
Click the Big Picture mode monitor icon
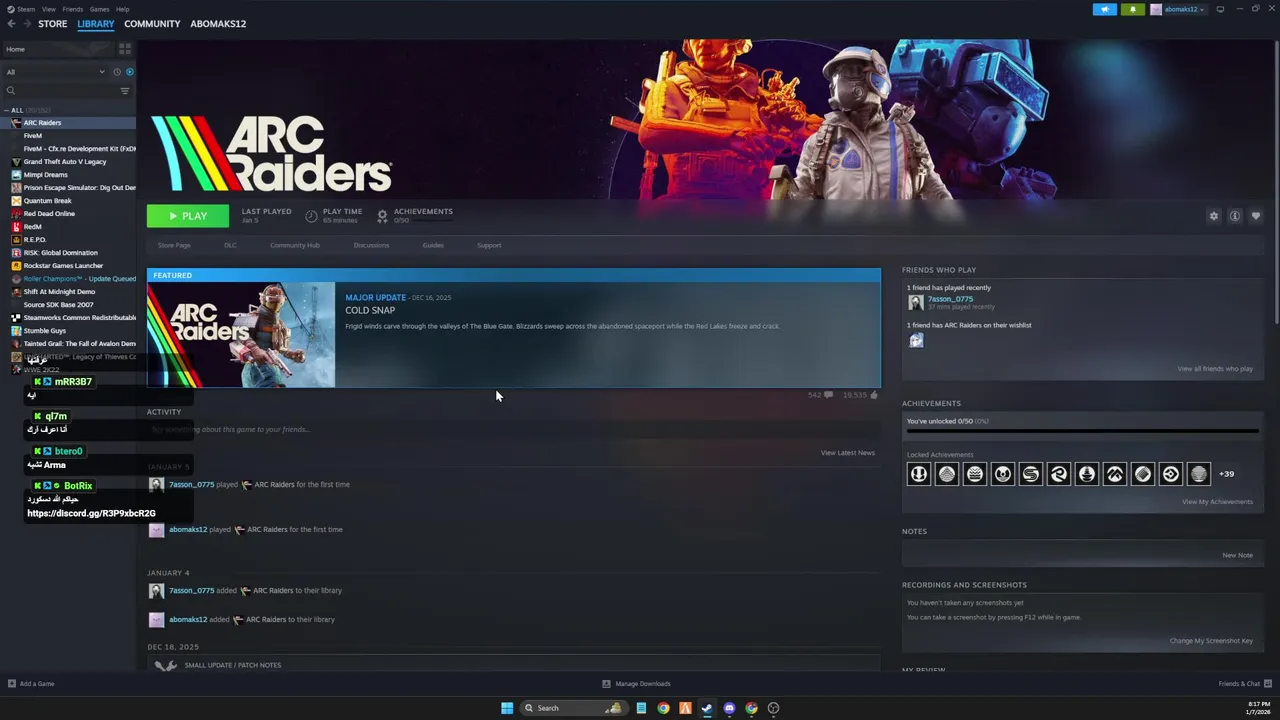pyautogui.click(x=1220, y=9)
